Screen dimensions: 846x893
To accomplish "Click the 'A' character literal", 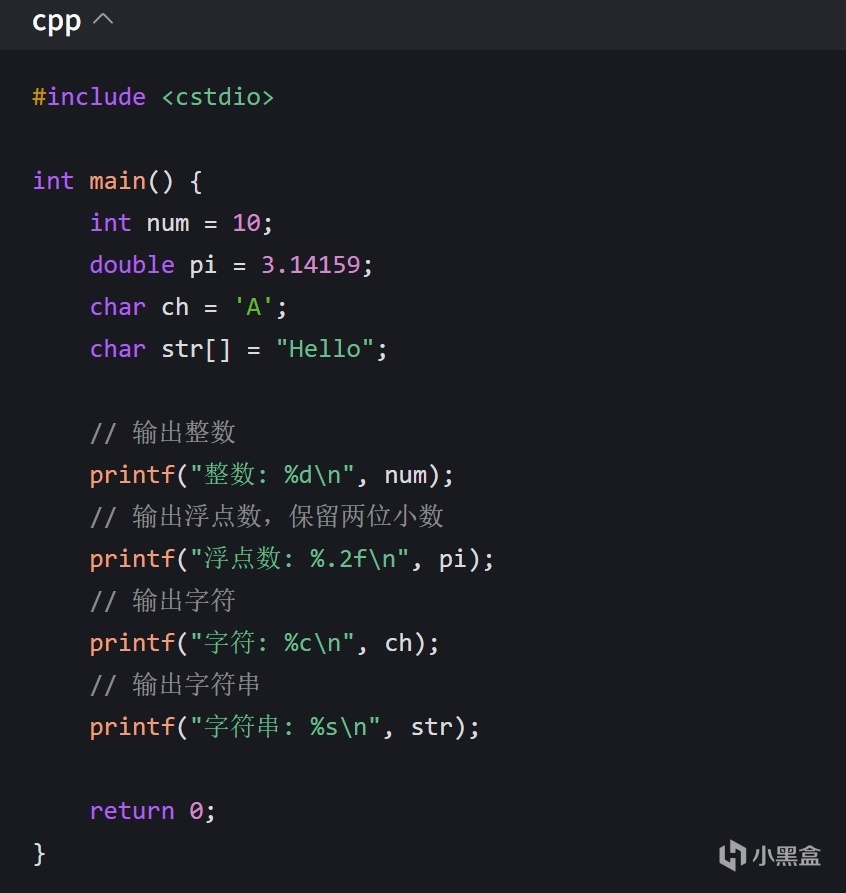I will click(x=254, y=307).
